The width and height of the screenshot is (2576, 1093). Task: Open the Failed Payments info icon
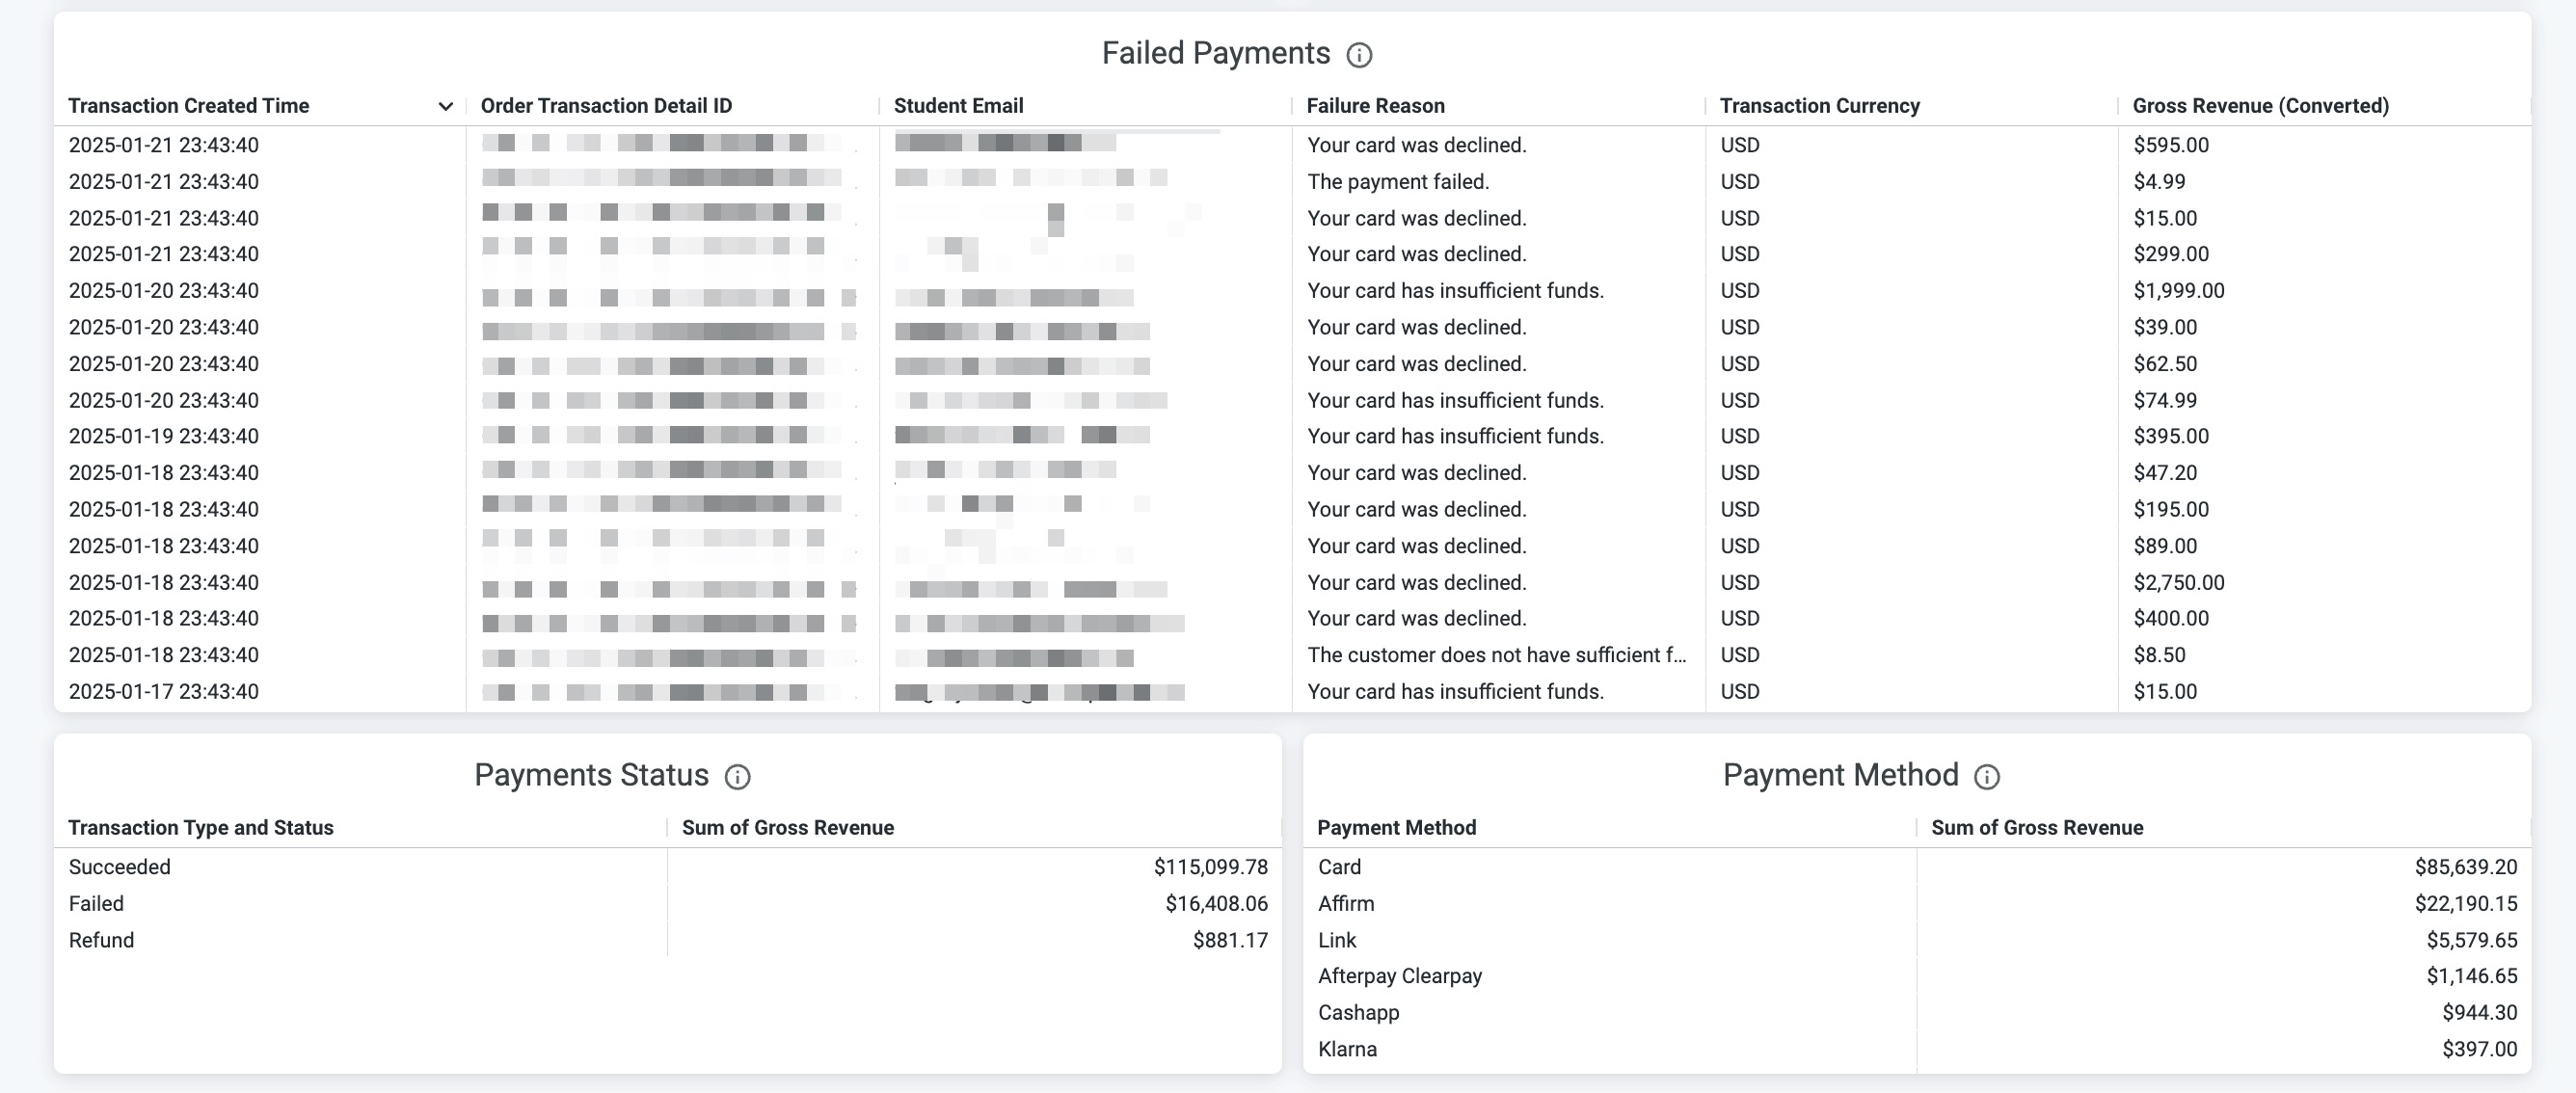pos(1358,55)
